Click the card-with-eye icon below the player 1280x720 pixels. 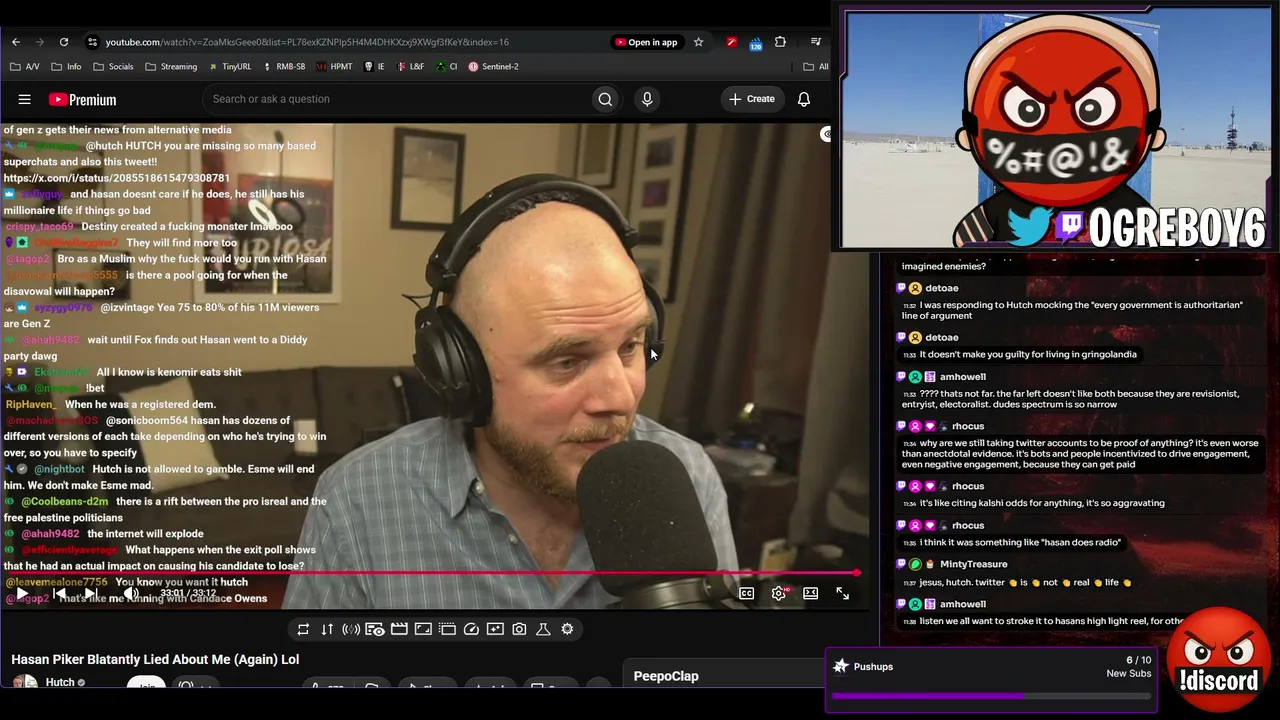[375, 629]
